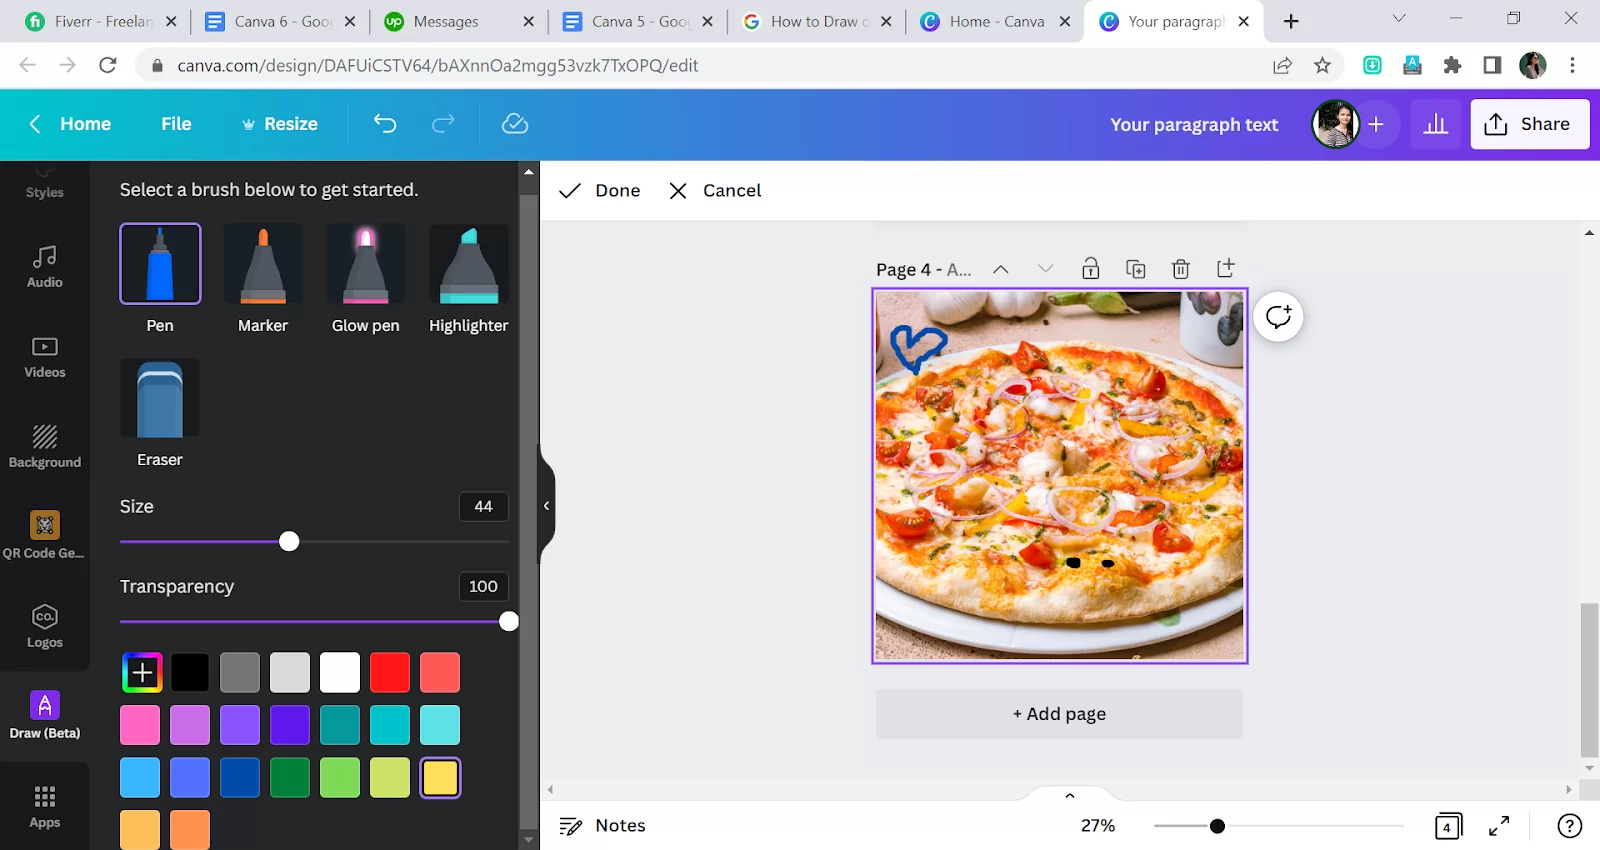Select the Eraser tool

pyautogui.click(x=160, y=398)
